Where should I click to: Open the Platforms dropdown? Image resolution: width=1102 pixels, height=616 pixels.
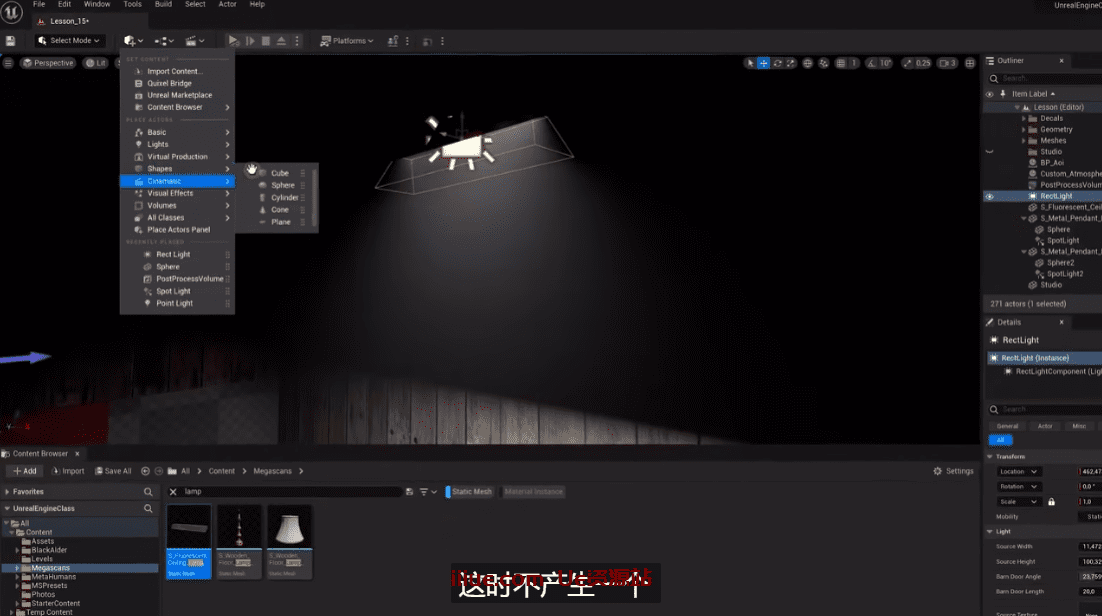[x=346, y=41]
